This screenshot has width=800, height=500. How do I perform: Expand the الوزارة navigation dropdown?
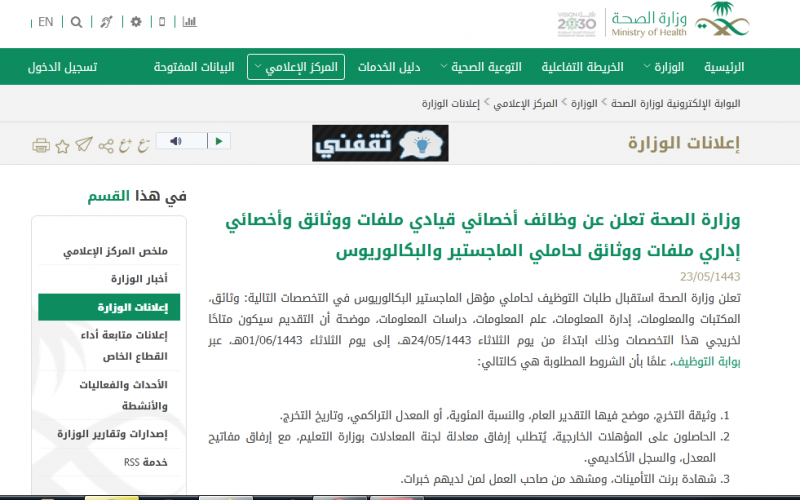point(664,67)
